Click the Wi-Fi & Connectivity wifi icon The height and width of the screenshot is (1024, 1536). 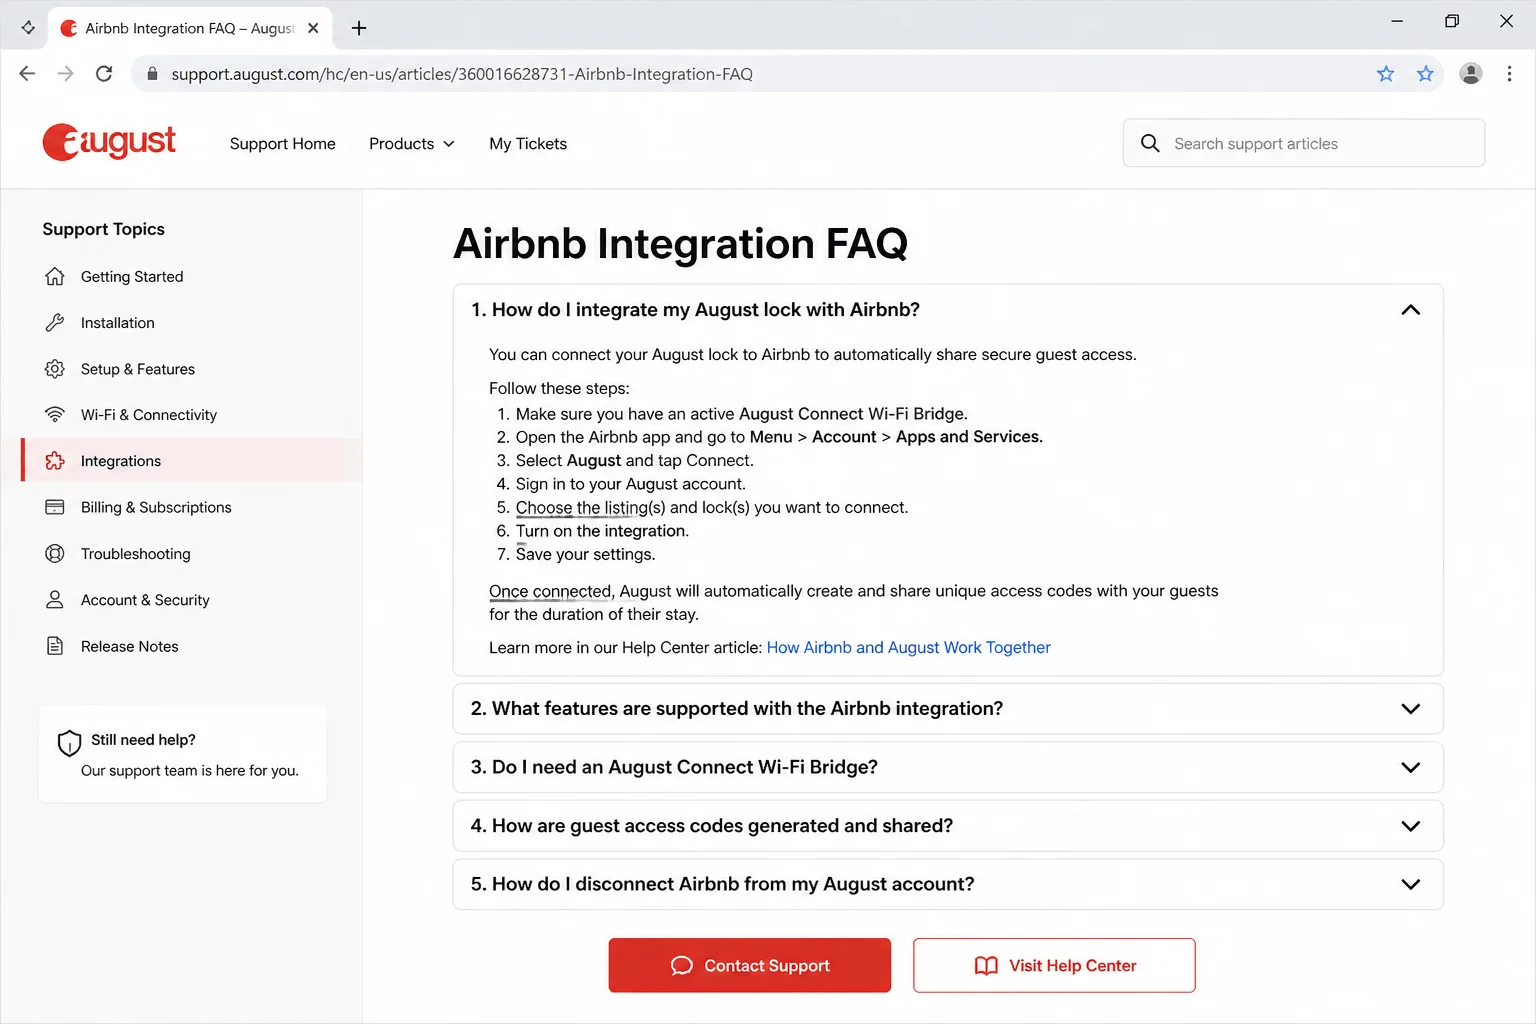[x=55, y=414]
